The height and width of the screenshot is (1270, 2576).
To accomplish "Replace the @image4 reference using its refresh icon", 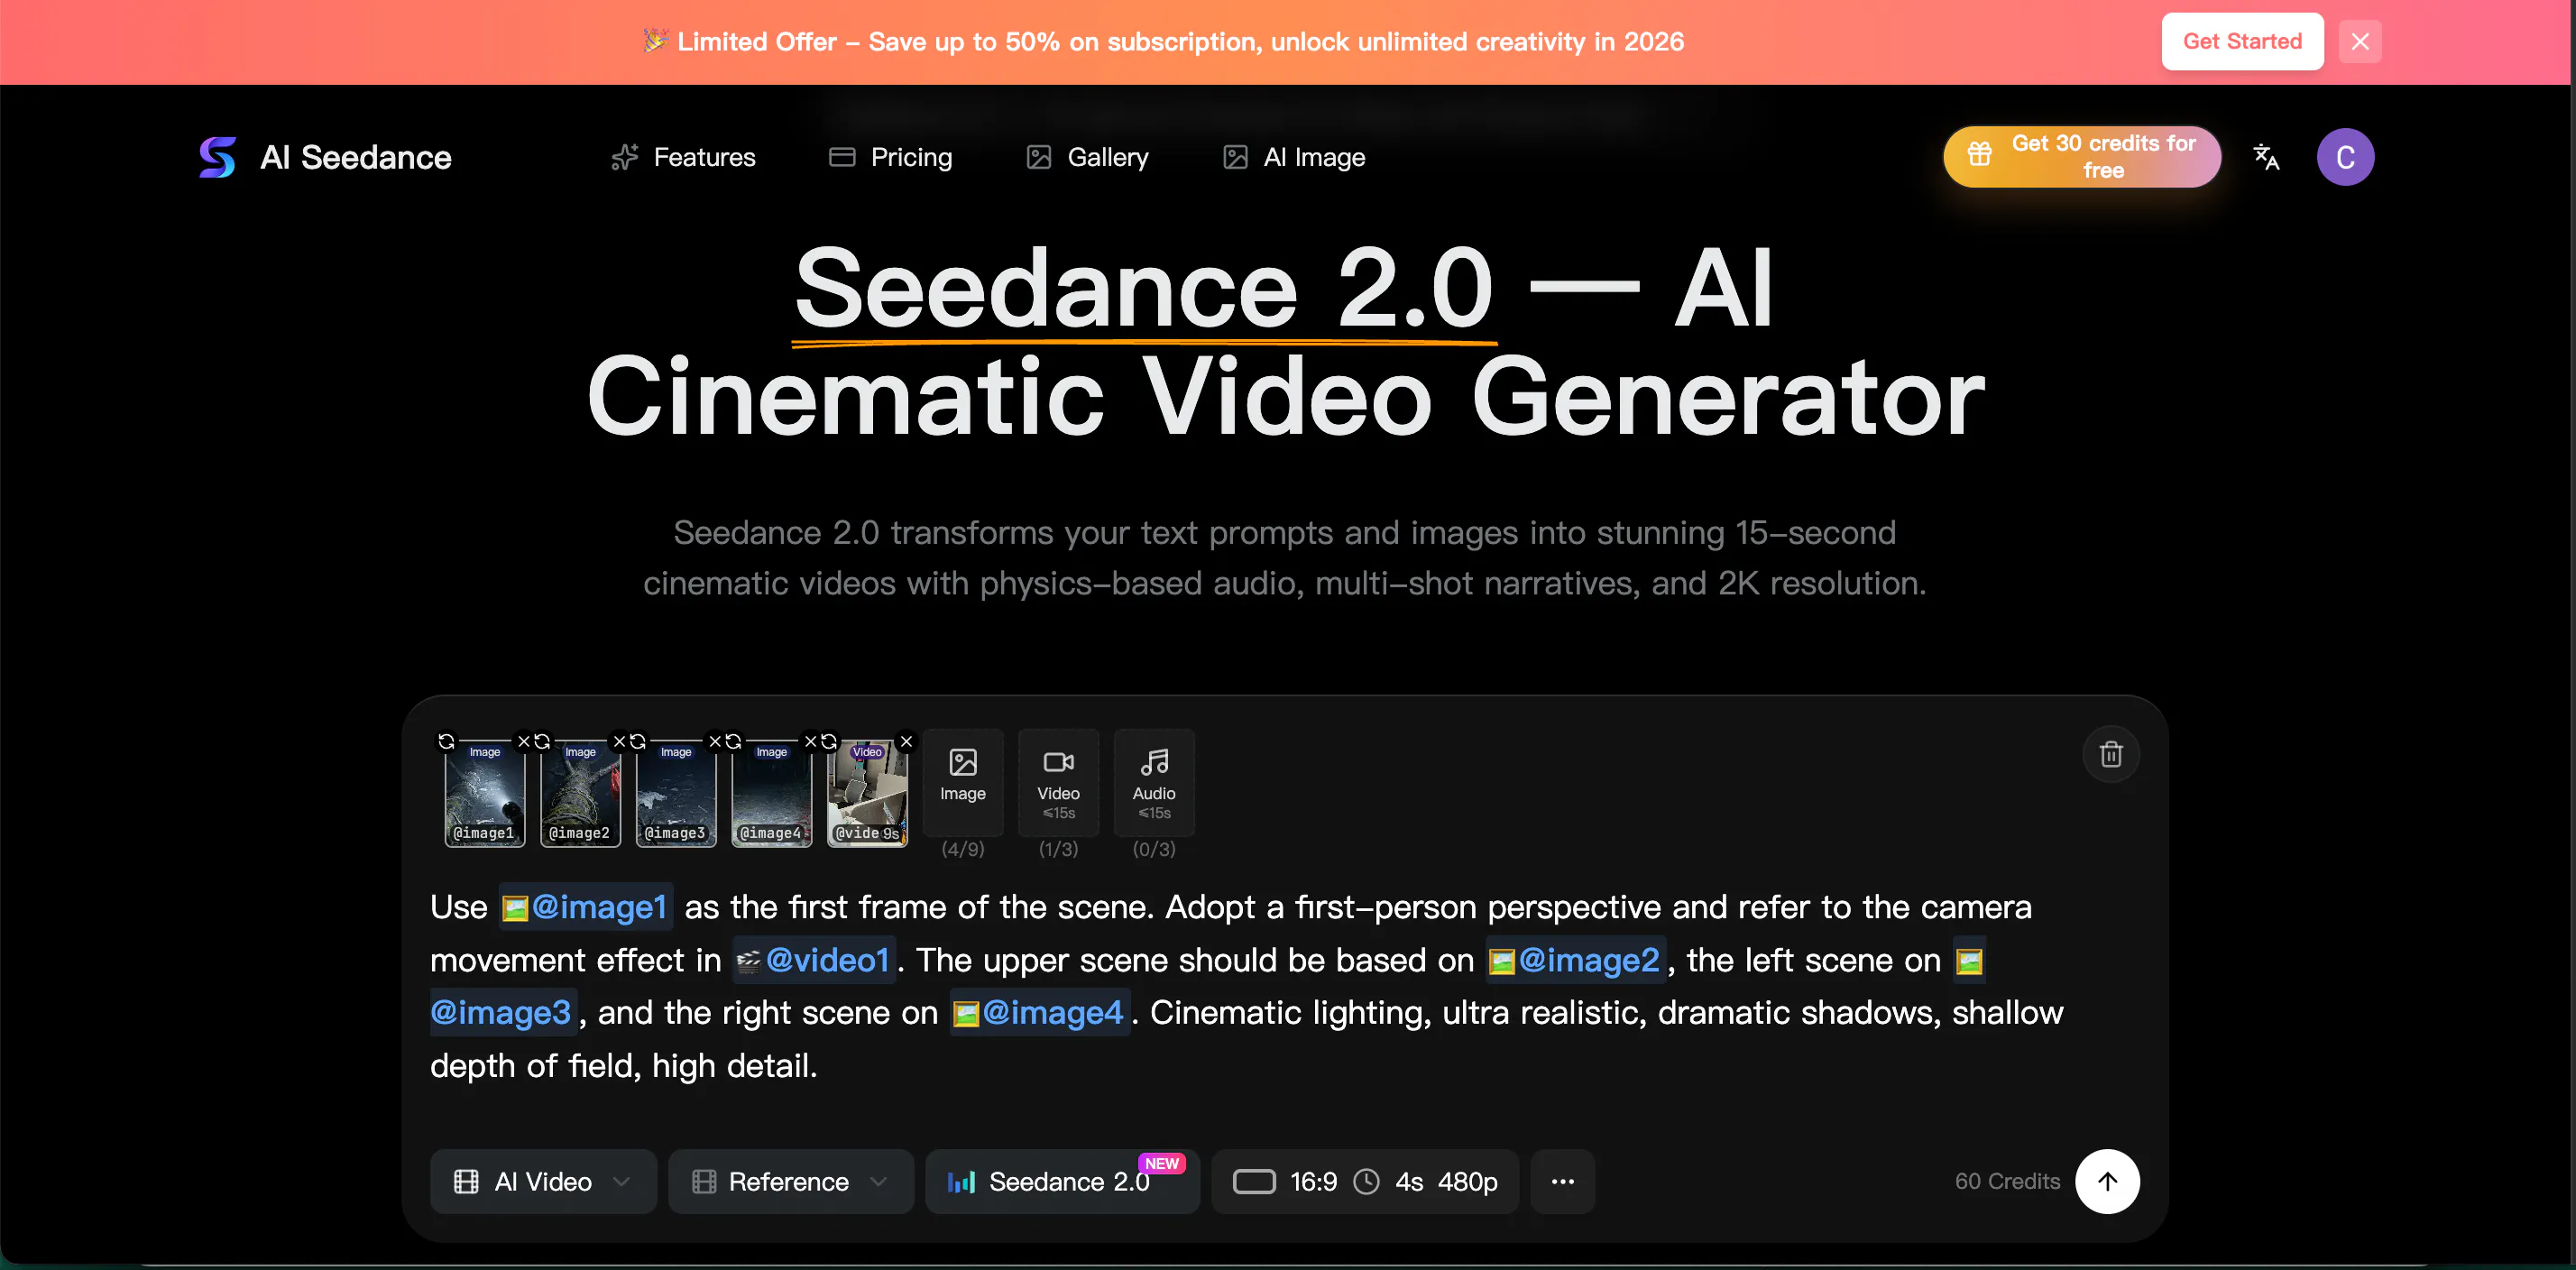I will pyautogui.click(x=733, y=741).
